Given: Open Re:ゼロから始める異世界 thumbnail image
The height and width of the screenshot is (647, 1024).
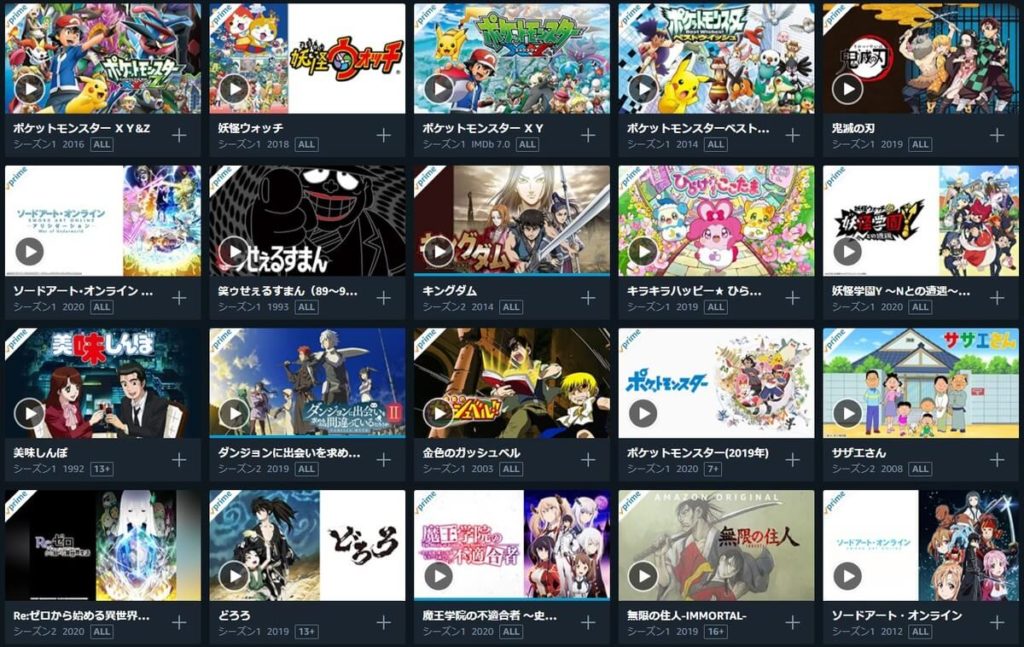Looking at the screenshot, I should coord(103,546).
